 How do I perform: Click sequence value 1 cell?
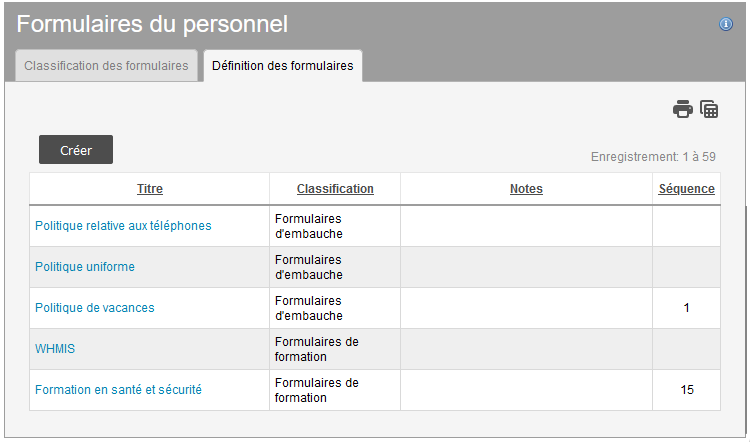(x=686, y=308)
